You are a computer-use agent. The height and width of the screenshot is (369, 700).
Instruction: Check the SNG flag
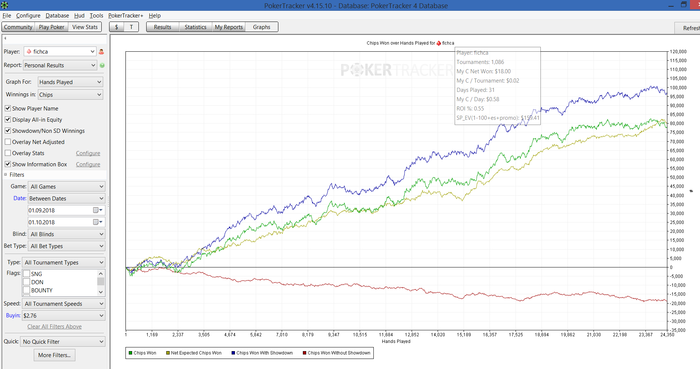[x=26, y=274]
